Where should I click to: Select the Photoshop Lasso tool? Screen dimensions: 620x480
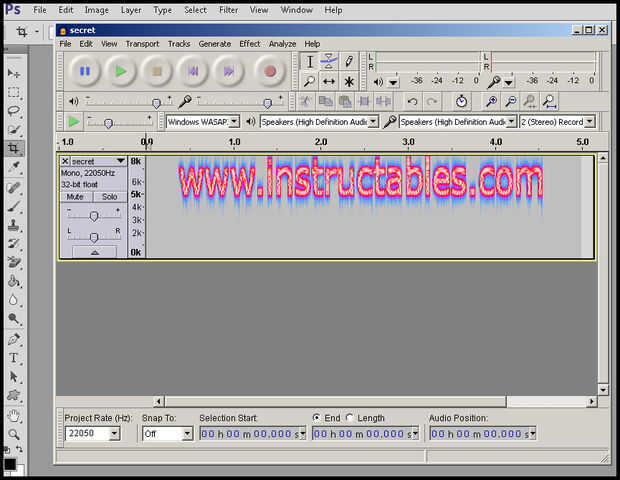point(14,111)
